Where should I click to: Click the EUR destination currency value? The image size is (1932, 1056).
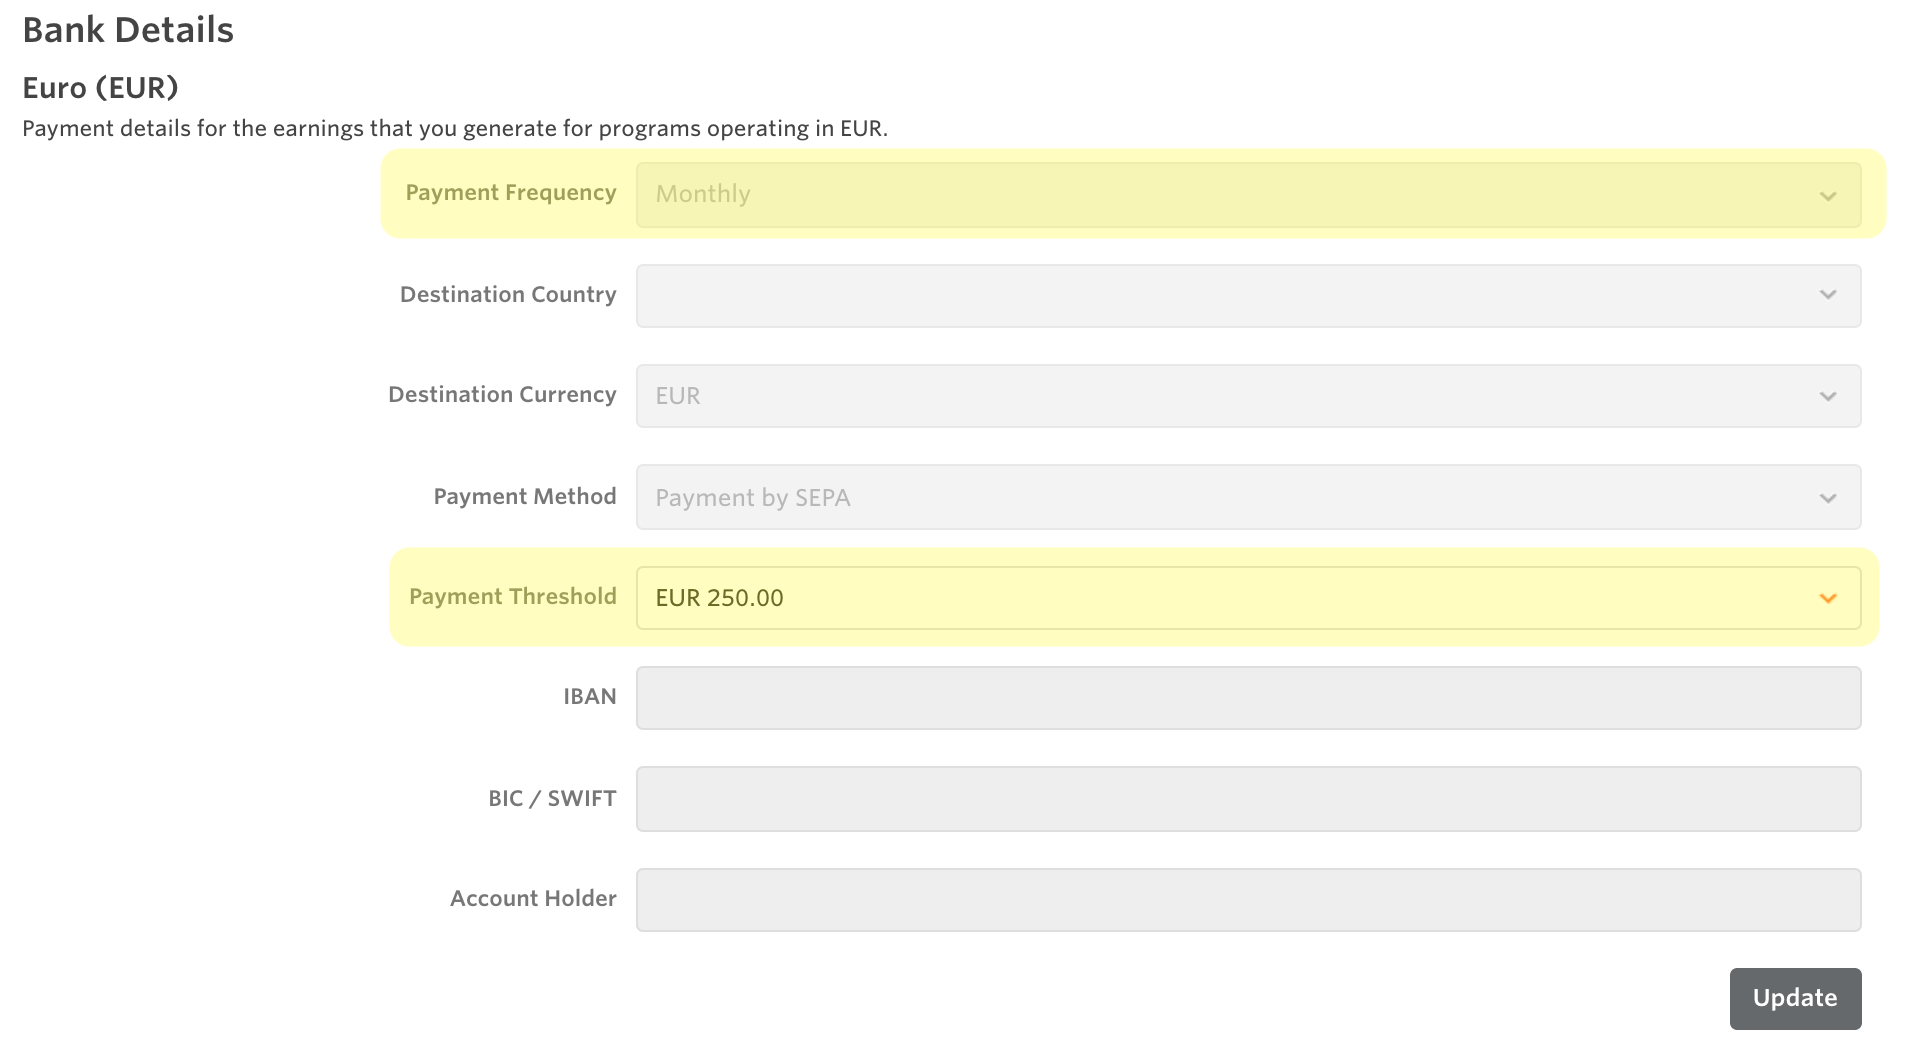676,396
